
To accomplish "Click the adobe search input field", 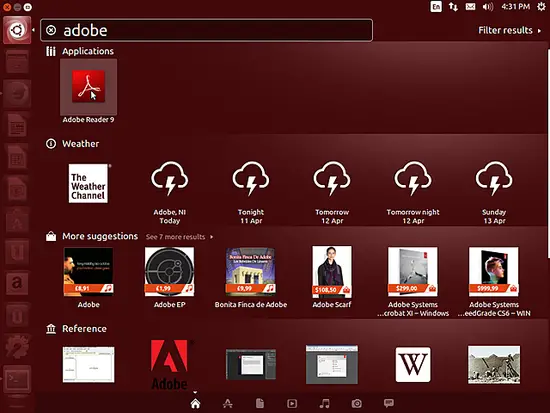I will point(207,31).
